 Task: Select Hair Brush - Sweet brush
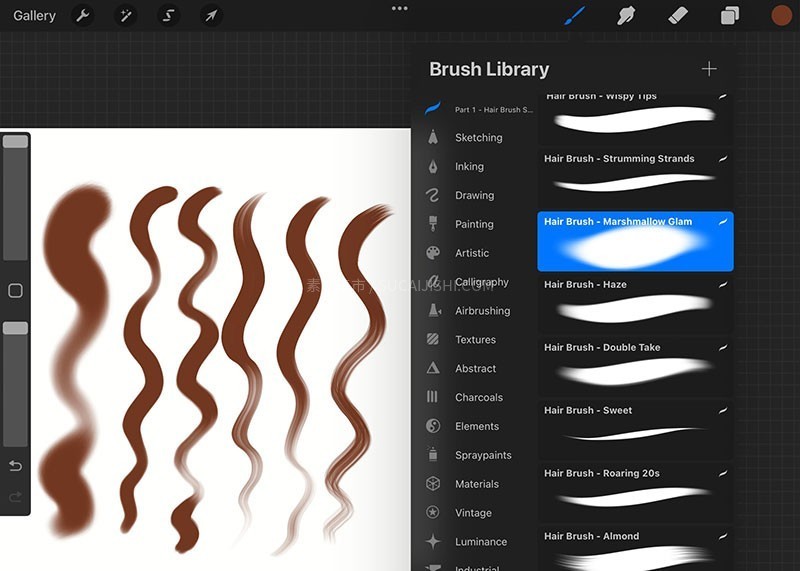click(635, 430)
